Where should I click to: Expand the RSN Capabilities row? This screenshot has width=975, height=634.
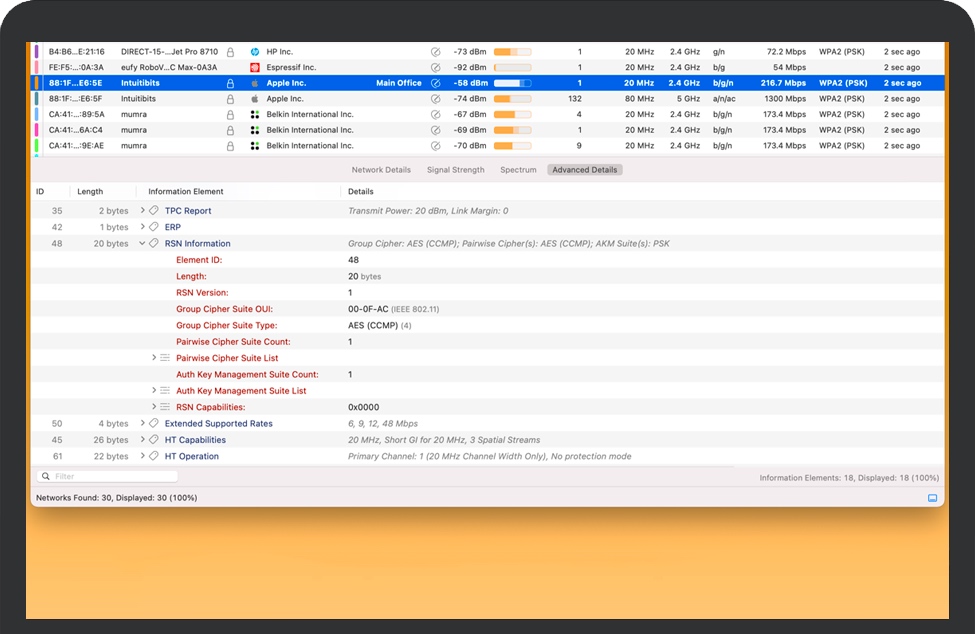pos(154,407)
